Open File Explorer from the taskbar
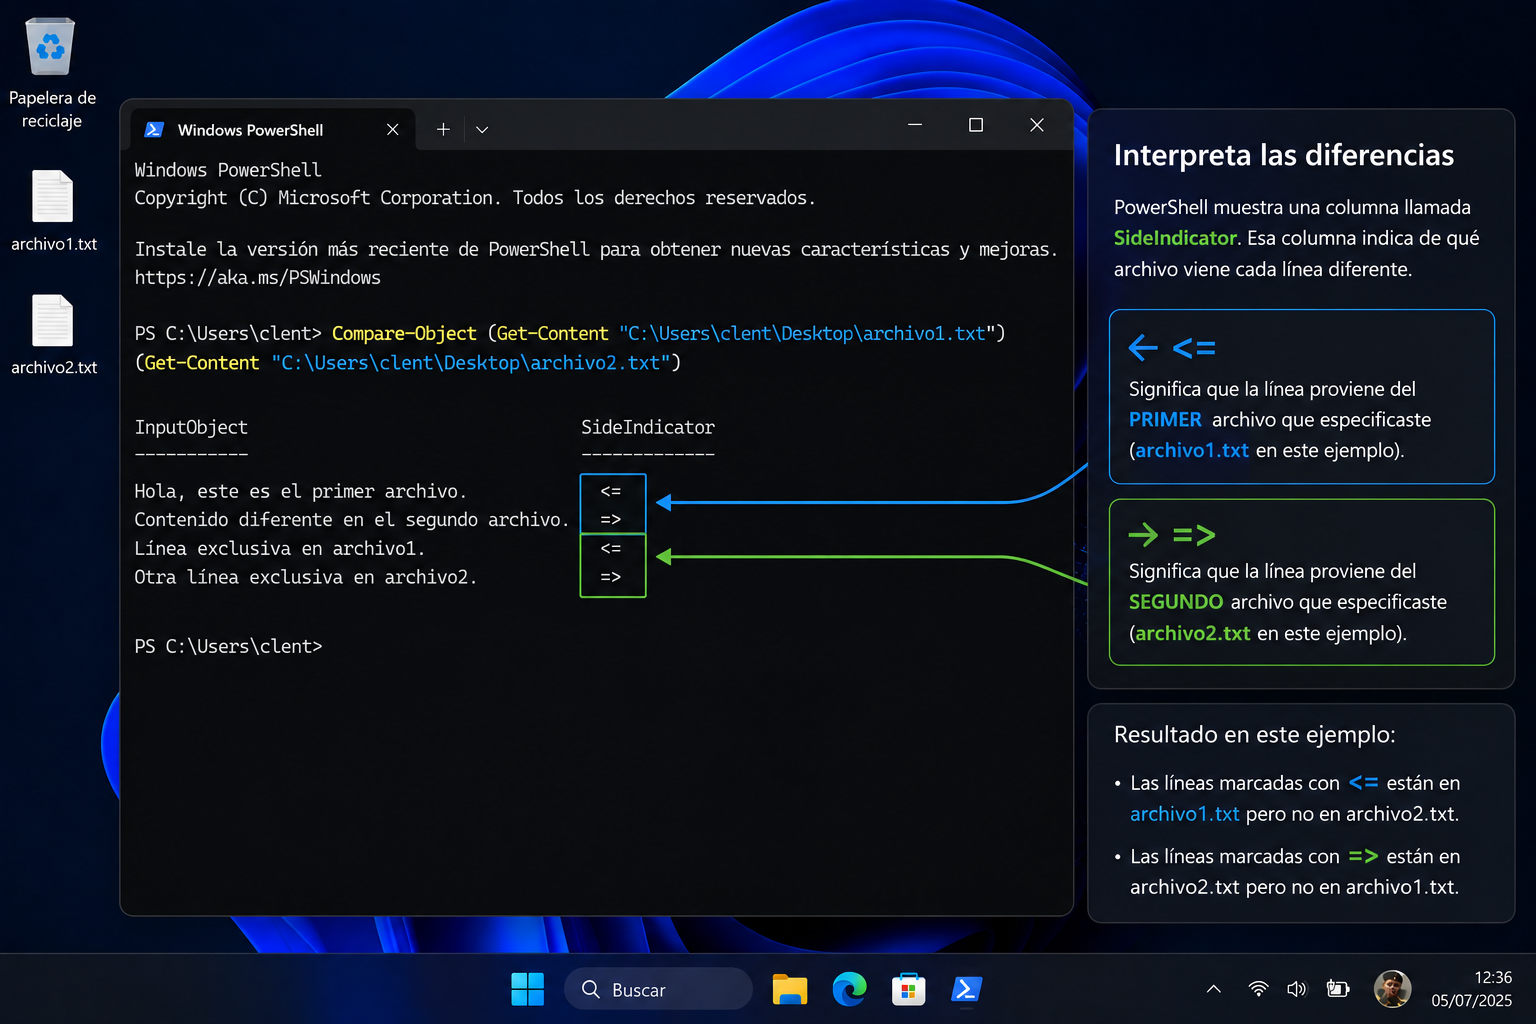The height and width of the screenshot is (1024, 1536). 790,989
